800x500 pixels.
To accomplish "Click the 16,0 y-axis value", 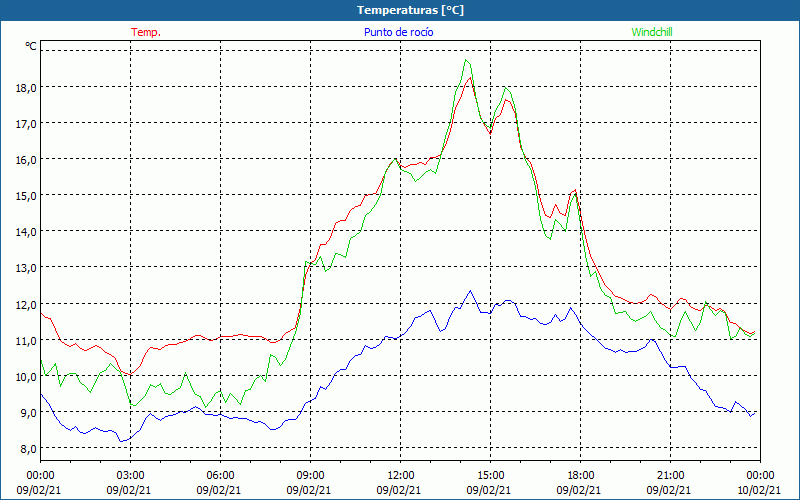I will [x=27, y=160].
